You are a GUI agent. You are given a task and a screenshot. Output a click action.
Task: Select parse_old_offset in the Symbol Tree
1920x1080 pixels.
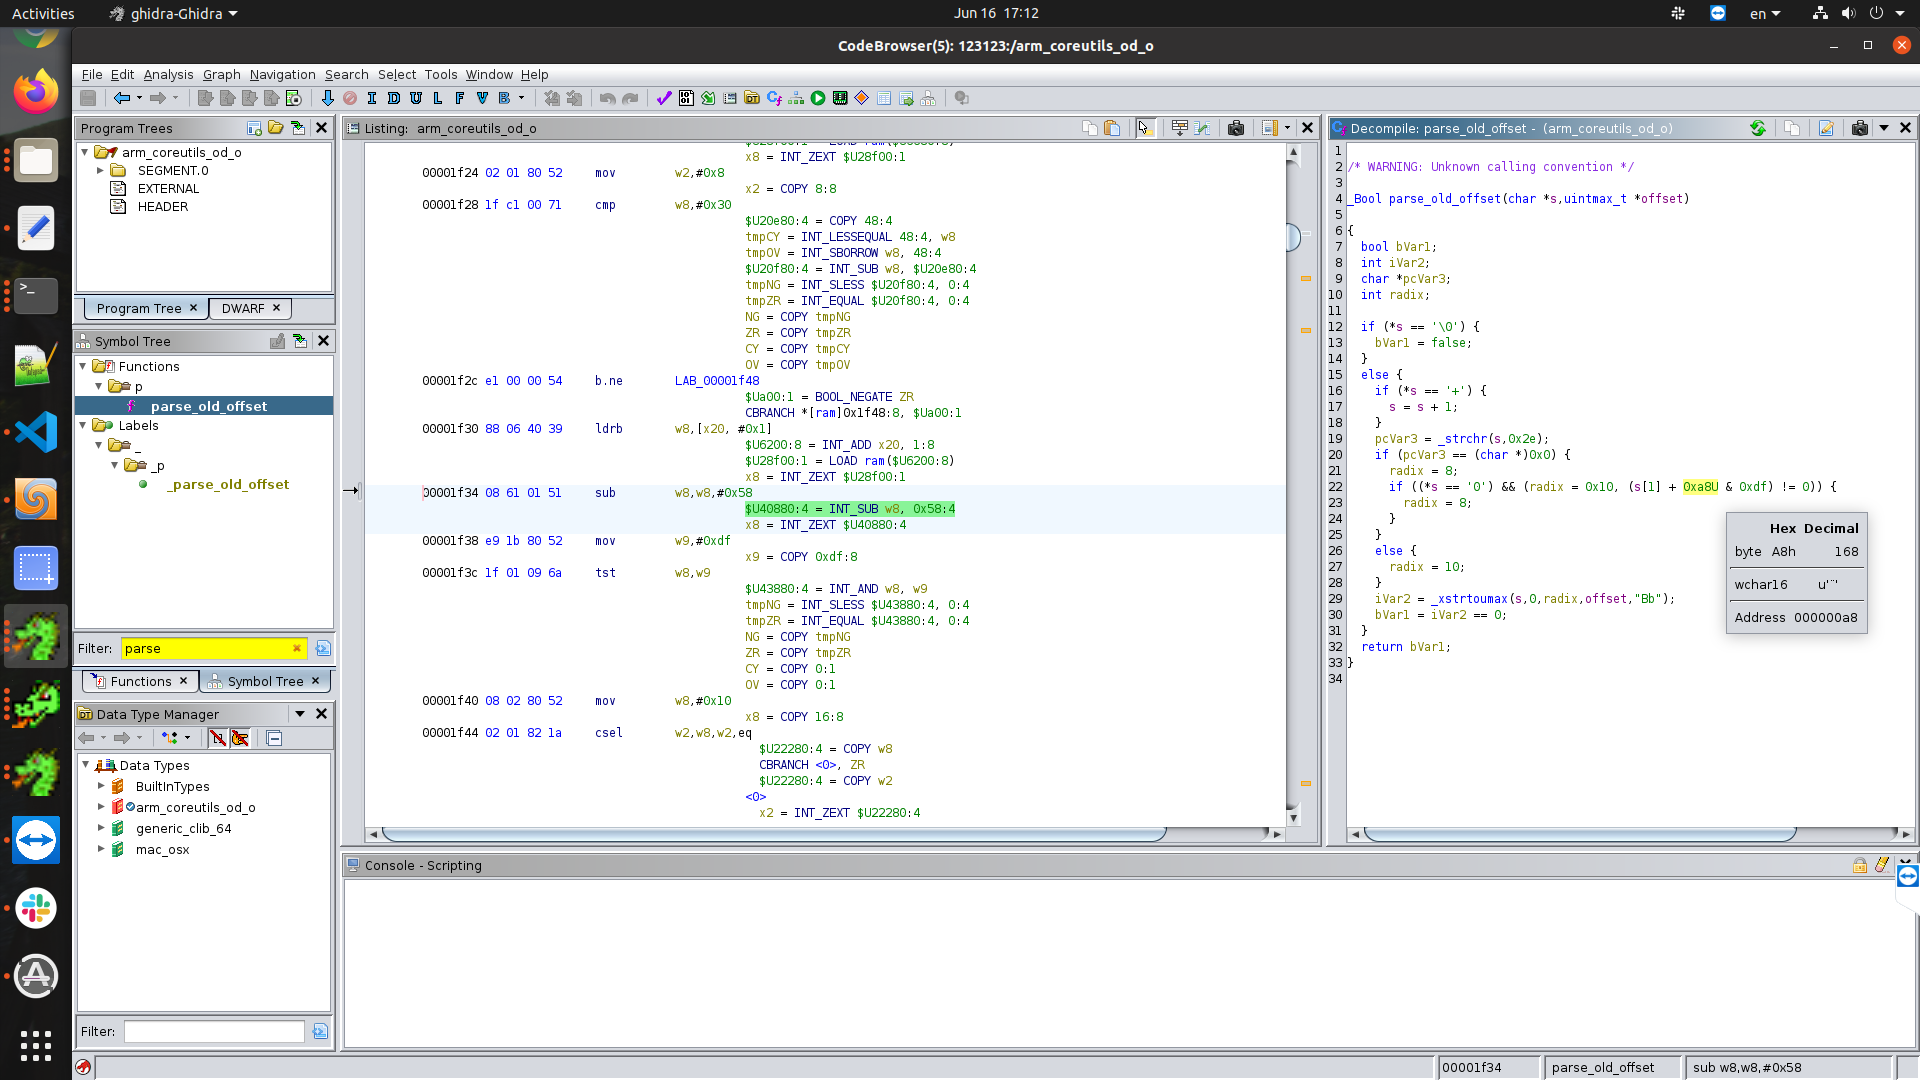pyautogui.click(x=208, y=406)
